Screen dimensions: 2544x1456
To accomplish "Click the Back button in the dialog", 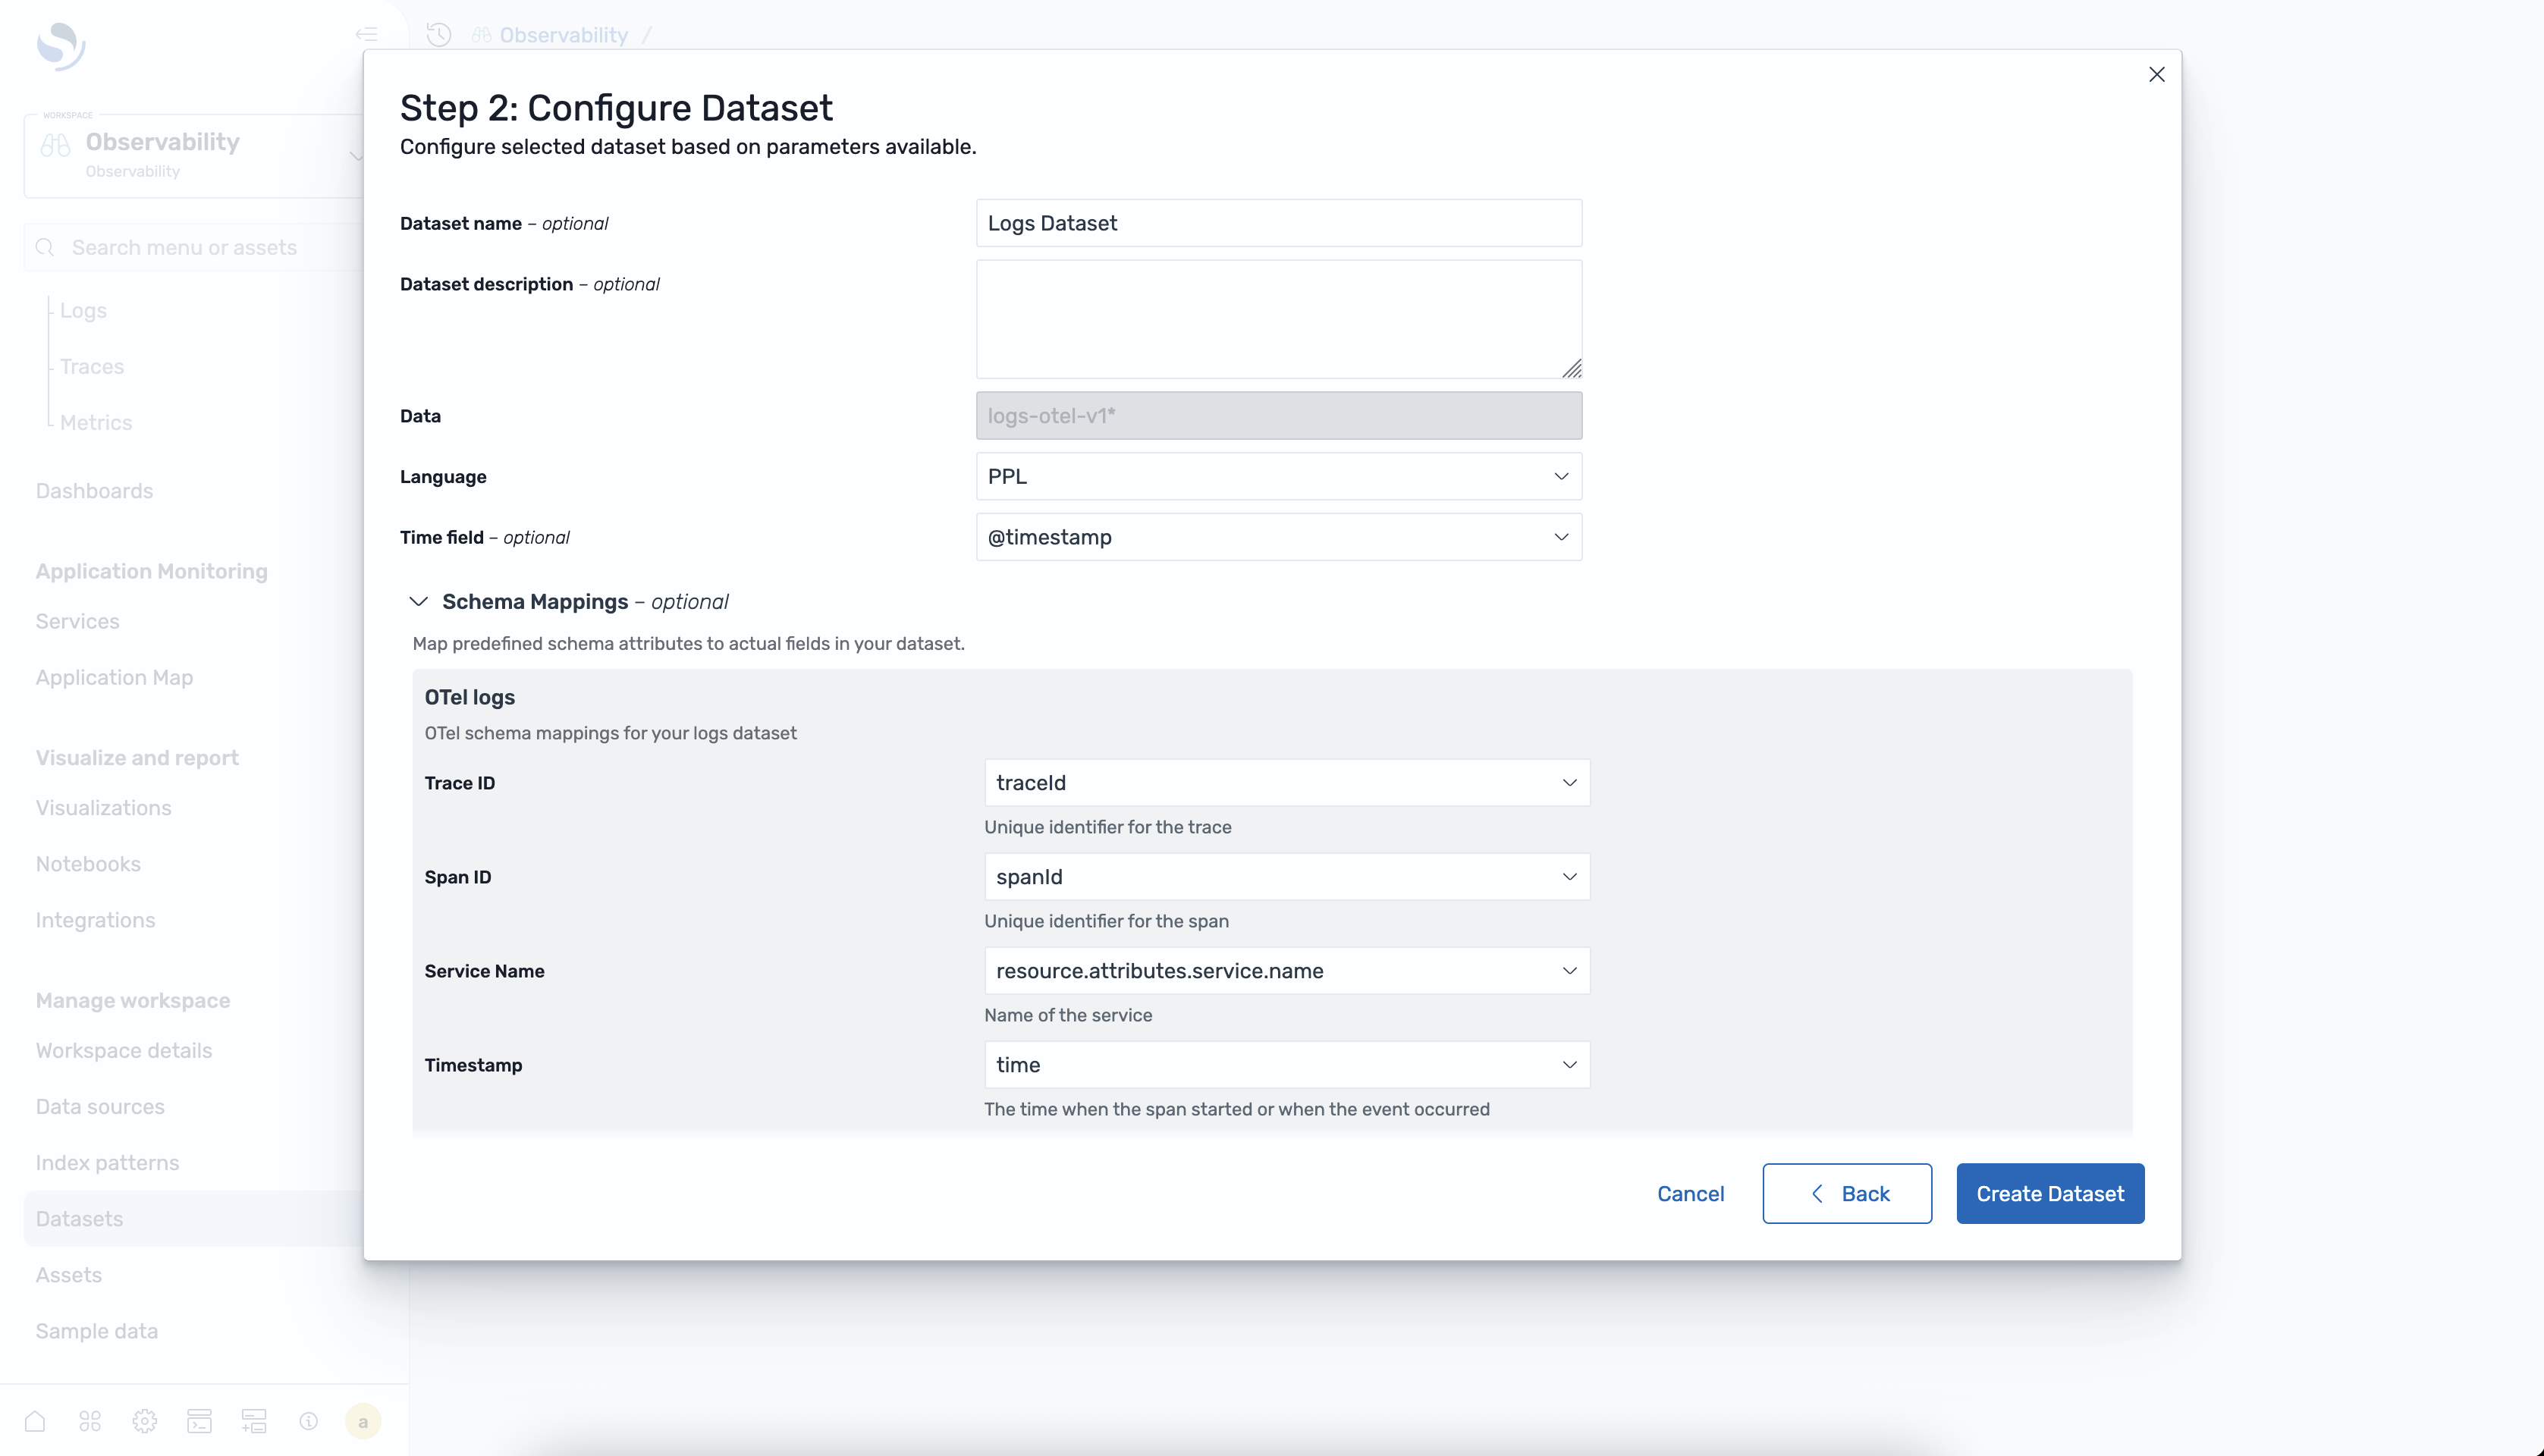I will 1846,1193.
